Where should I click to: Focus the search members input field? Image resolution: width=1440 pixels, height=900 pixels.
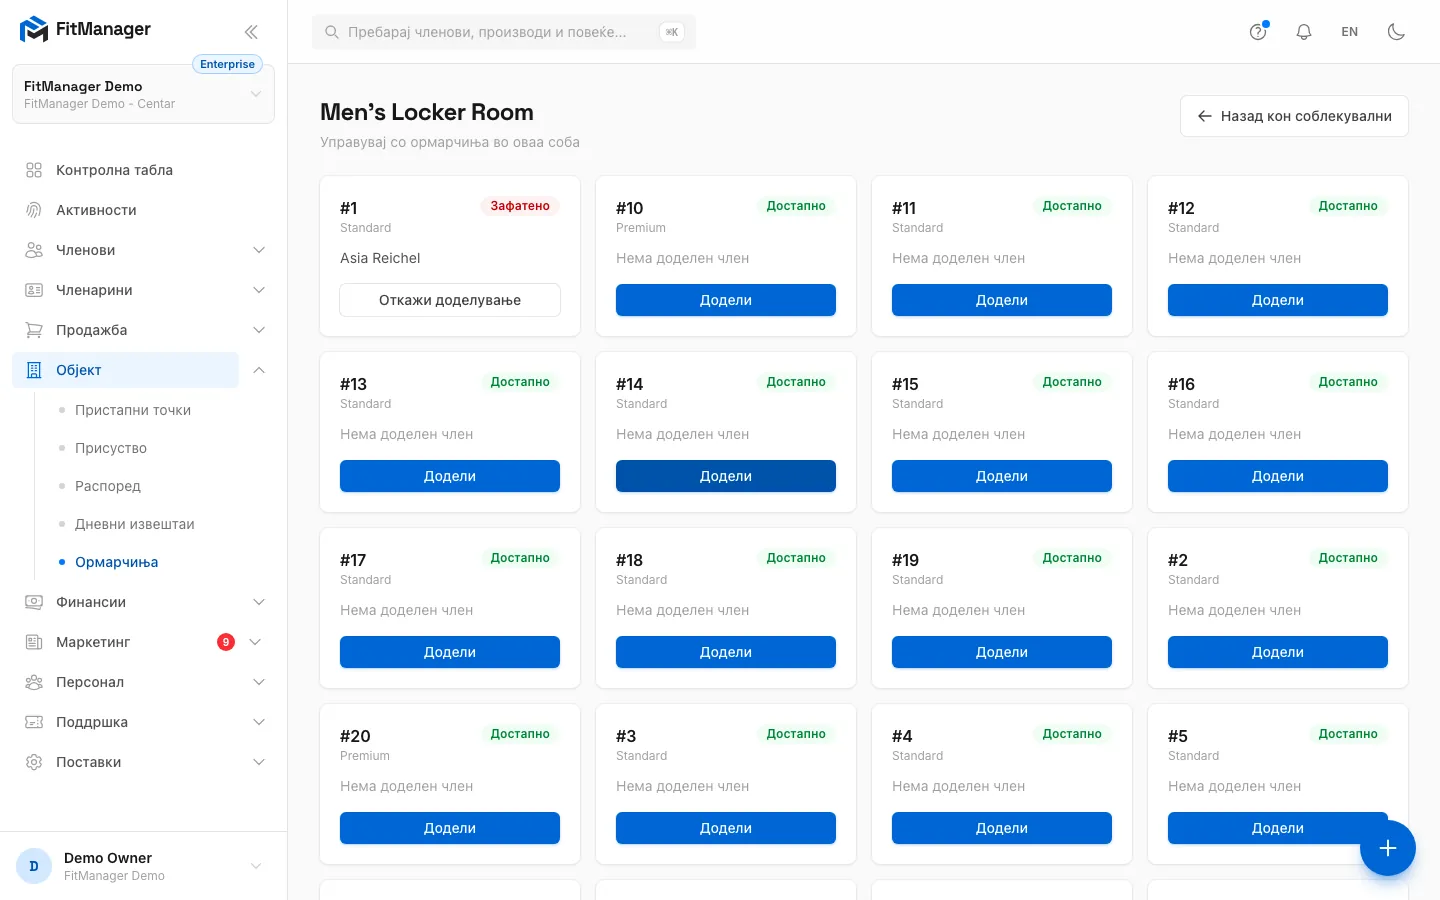pos(504,32)
